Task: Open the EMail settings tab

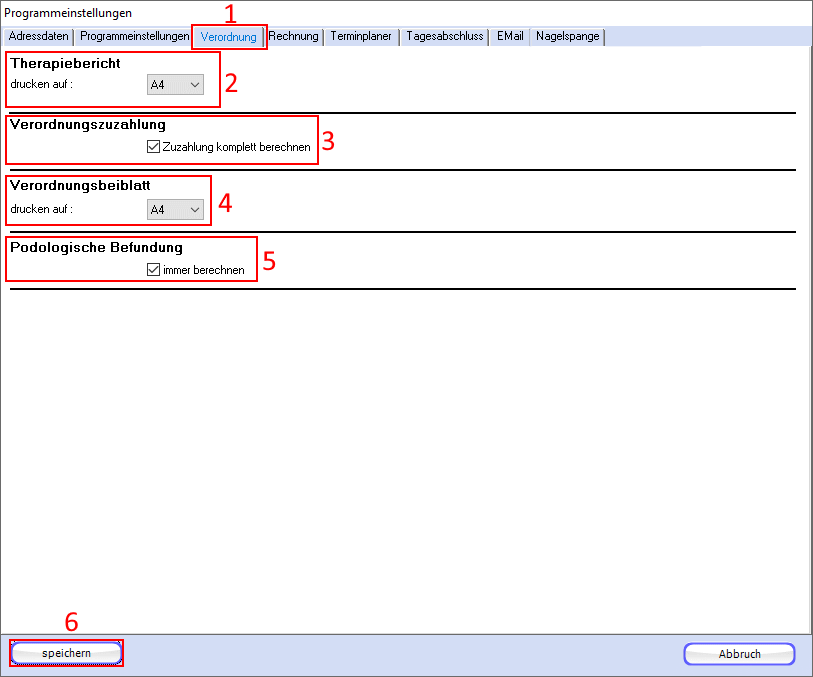Action: (510, 37)
